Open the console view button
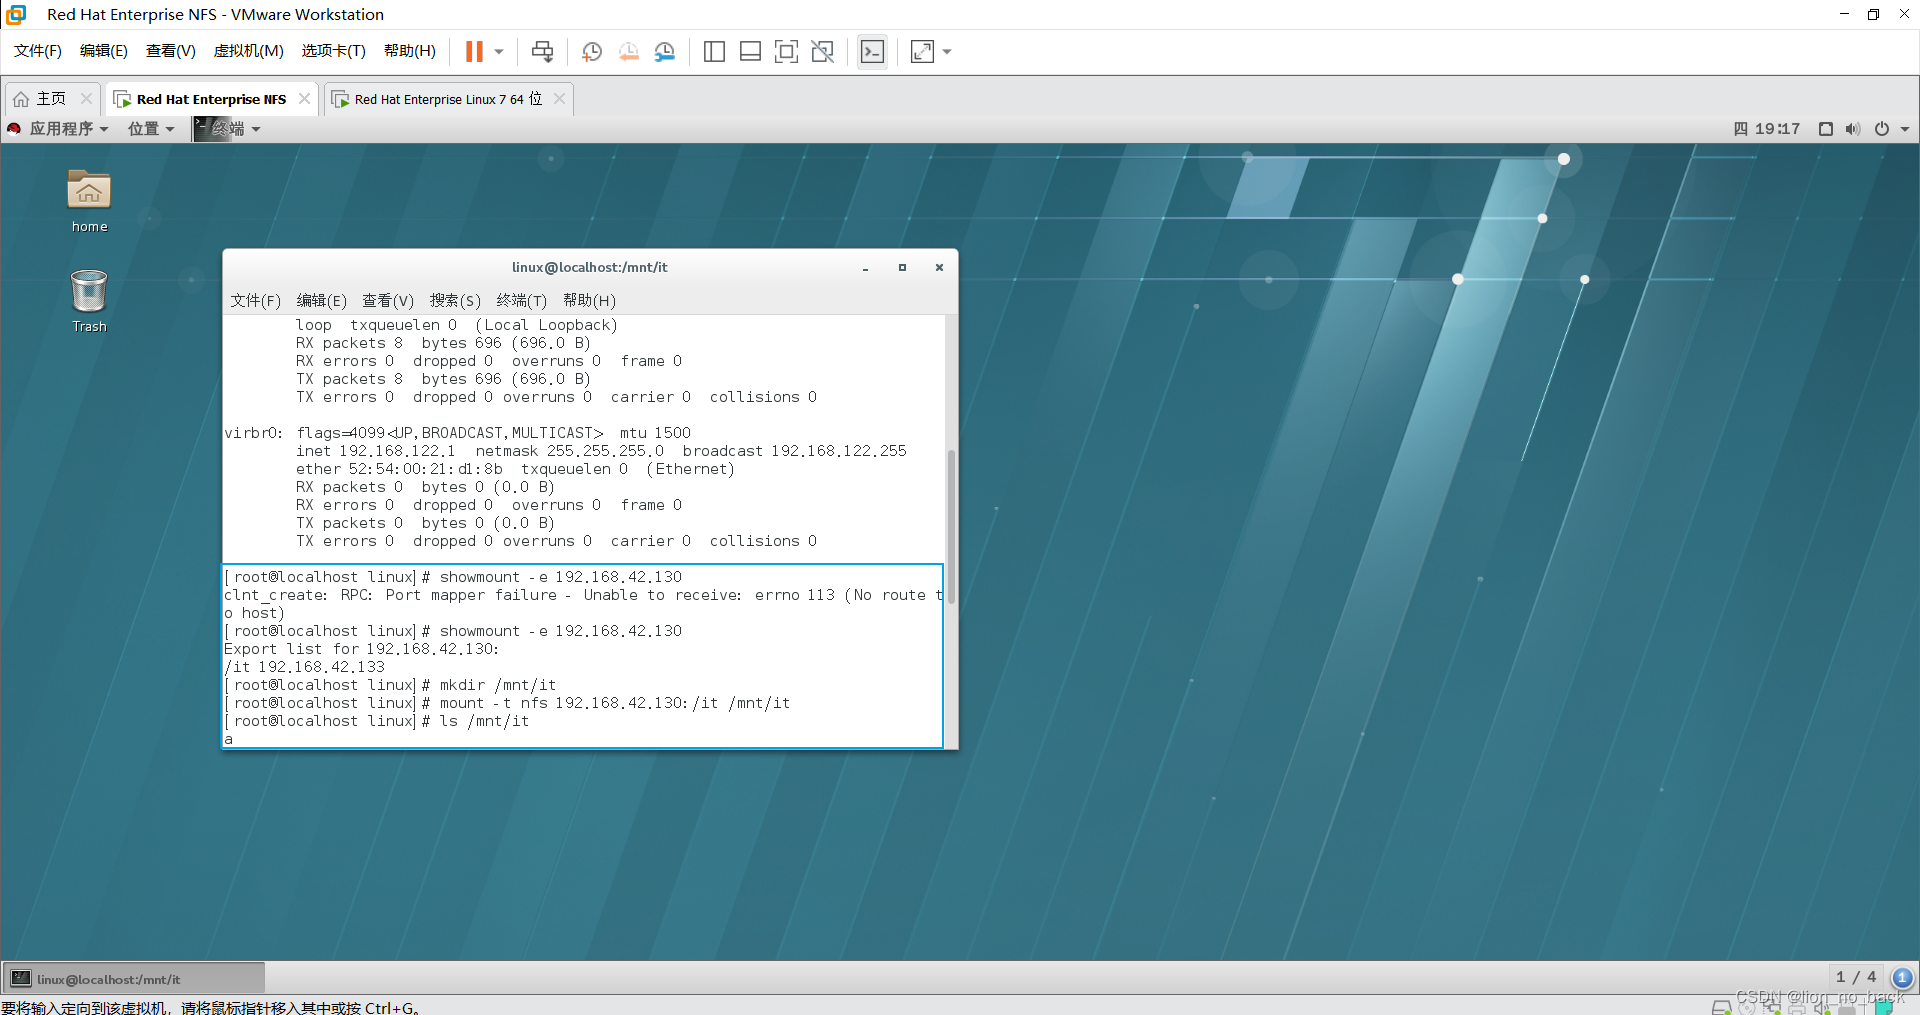The image size is (1920, 1015). click(872, 52)
